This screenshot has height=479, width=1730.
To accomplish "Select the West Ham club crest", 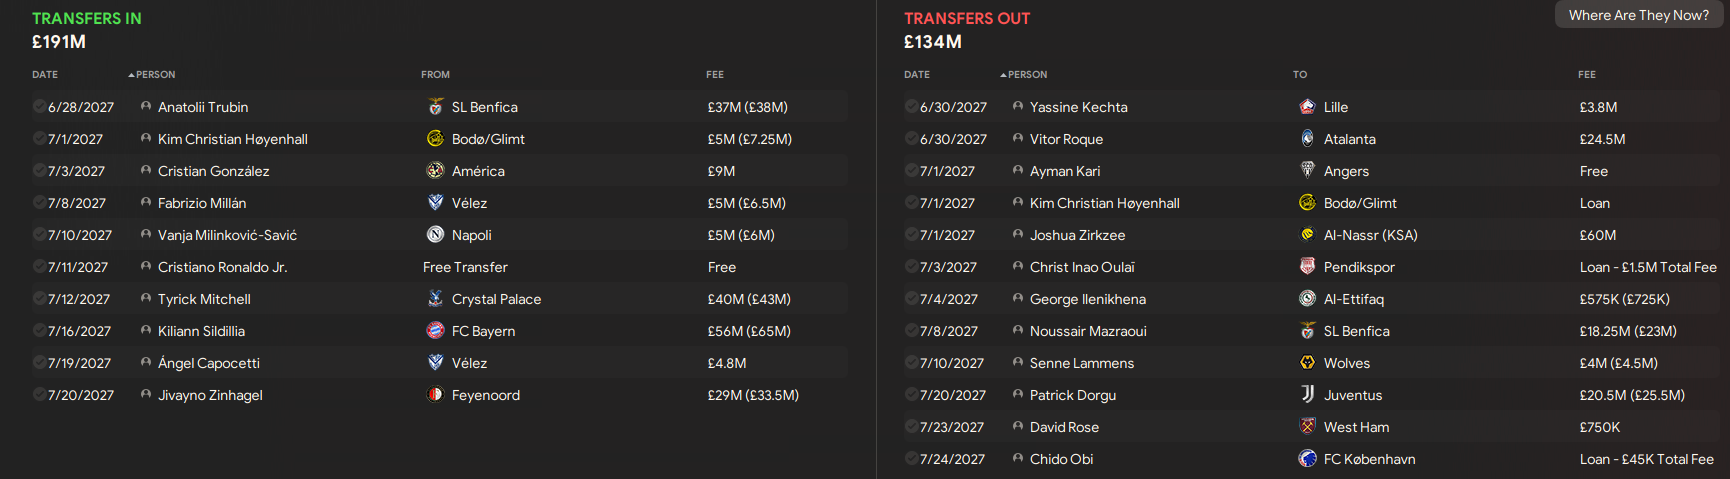I will coord(1307,426).
